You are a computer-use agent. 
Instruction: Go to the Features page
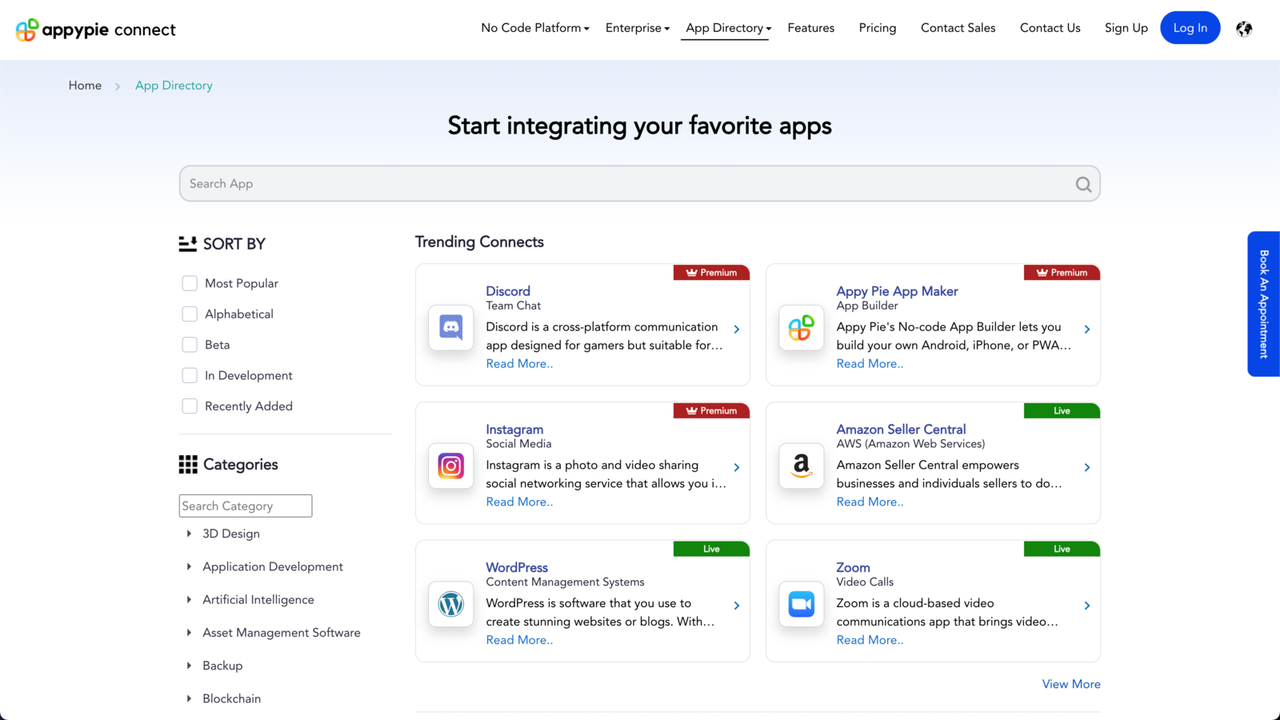[x=811, y=28]
